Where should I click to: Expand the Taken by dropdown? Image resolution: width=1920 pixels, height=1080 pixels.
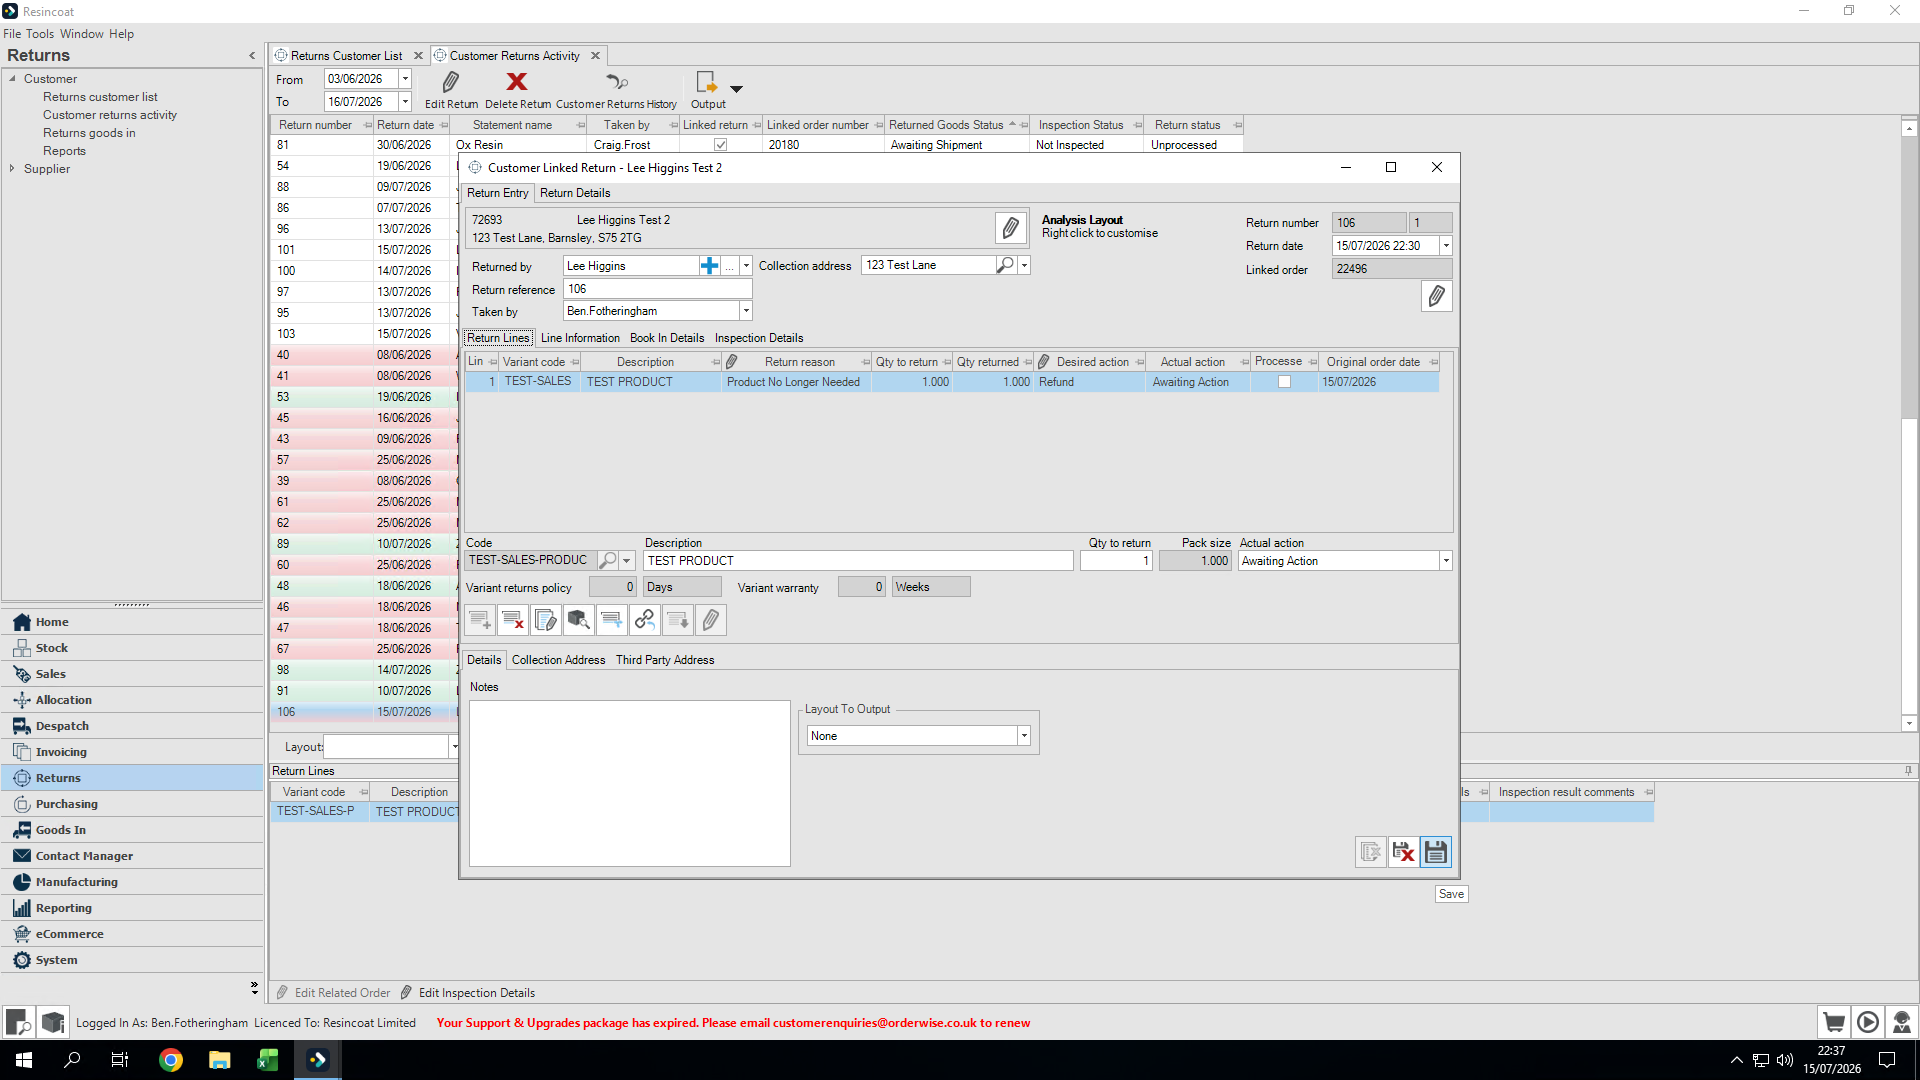(746, 311)
